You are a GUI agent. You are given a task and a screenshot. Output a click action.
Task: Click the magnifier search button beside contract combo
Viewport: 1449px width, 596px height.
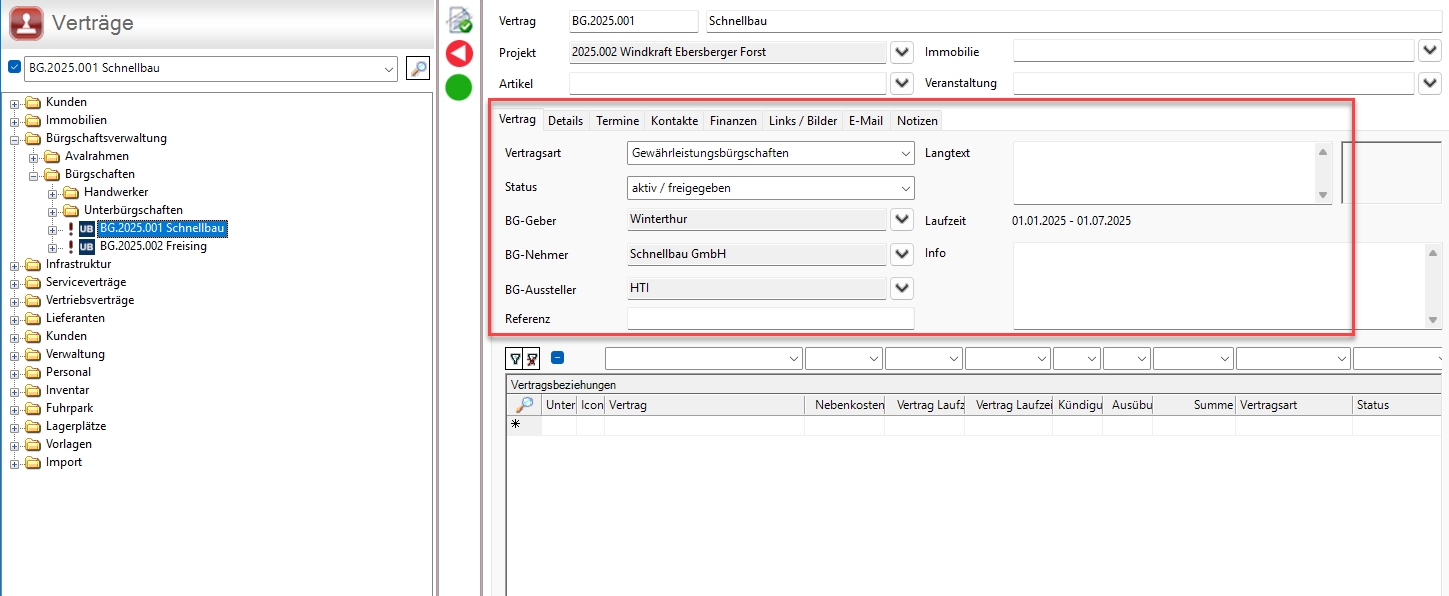(417, 68)
